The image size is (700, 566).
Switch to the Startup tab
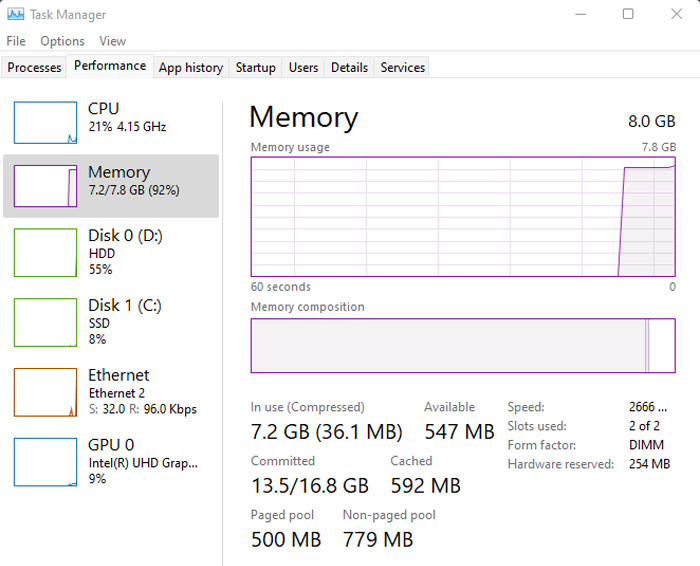pyautogui.click(x=255, y=67)
